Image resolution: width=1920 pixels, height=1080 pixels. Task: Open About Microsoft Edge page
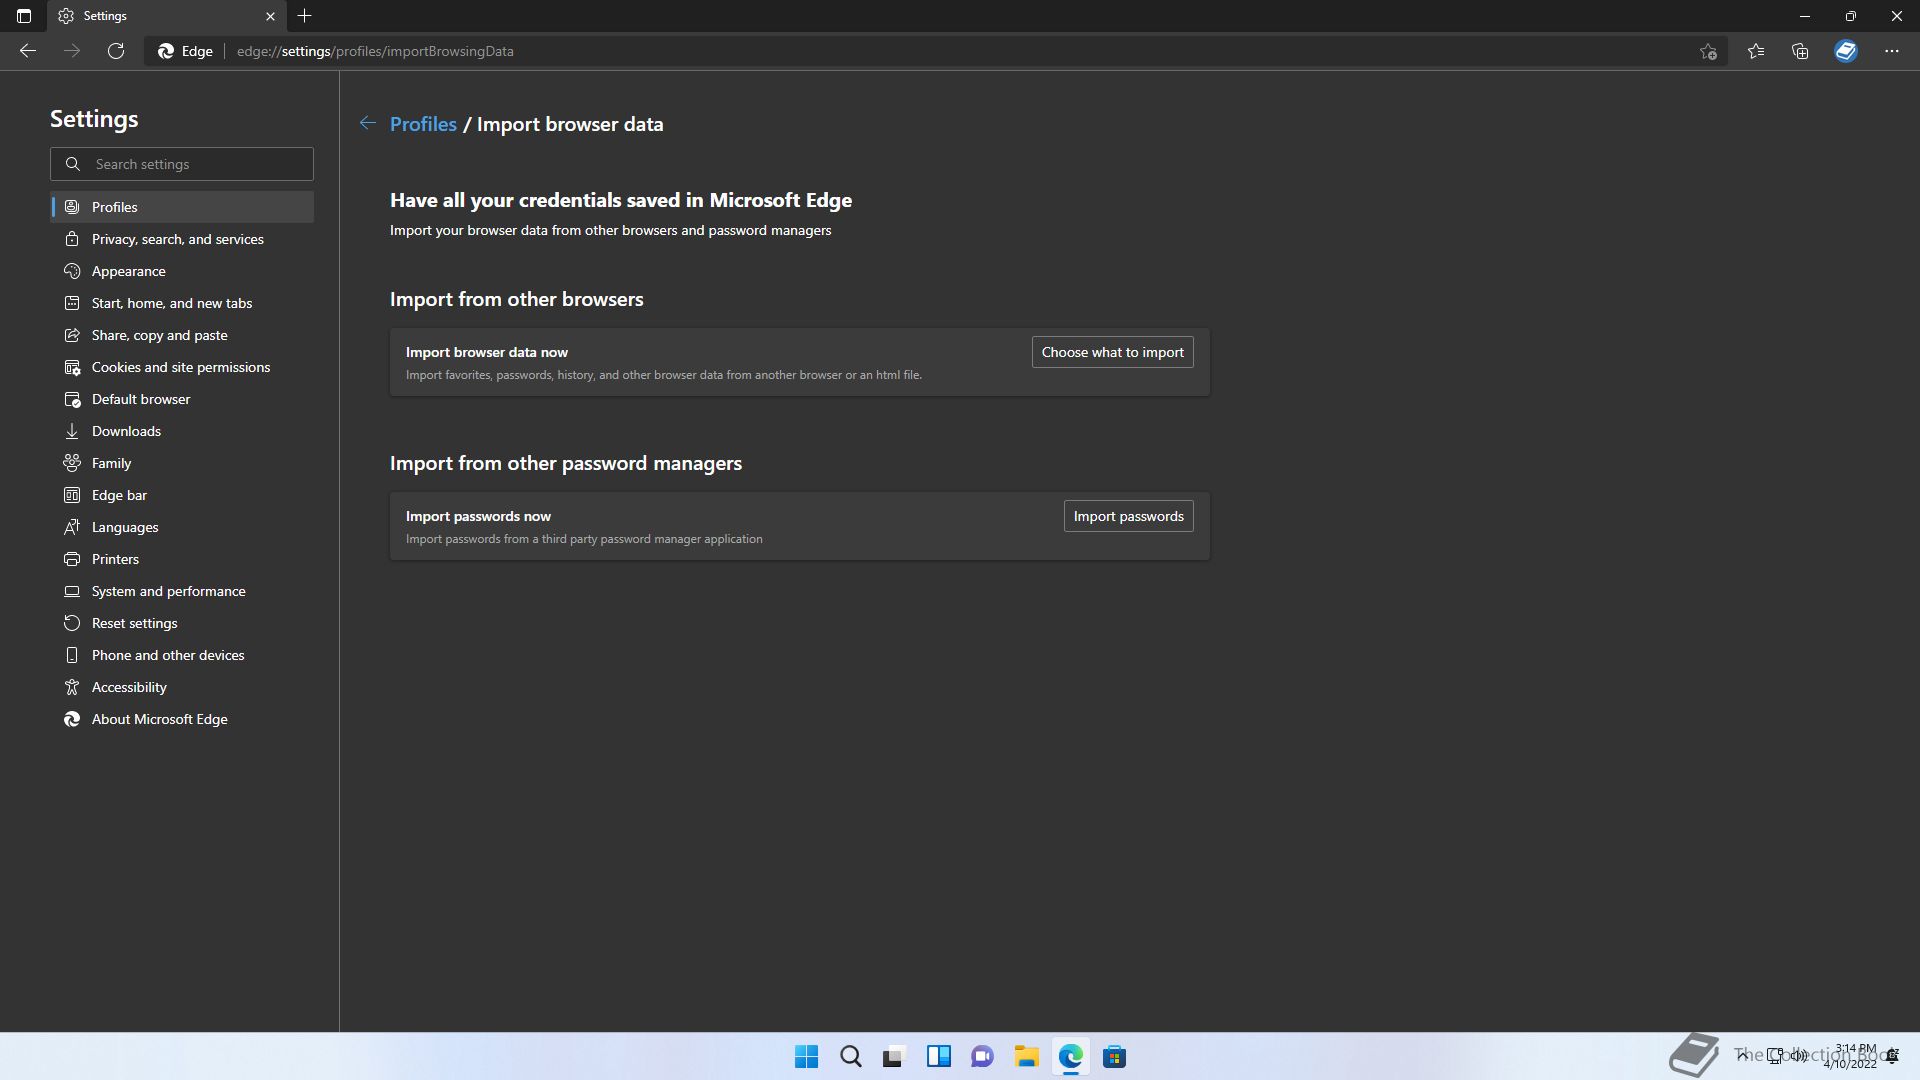click(182, 719)
